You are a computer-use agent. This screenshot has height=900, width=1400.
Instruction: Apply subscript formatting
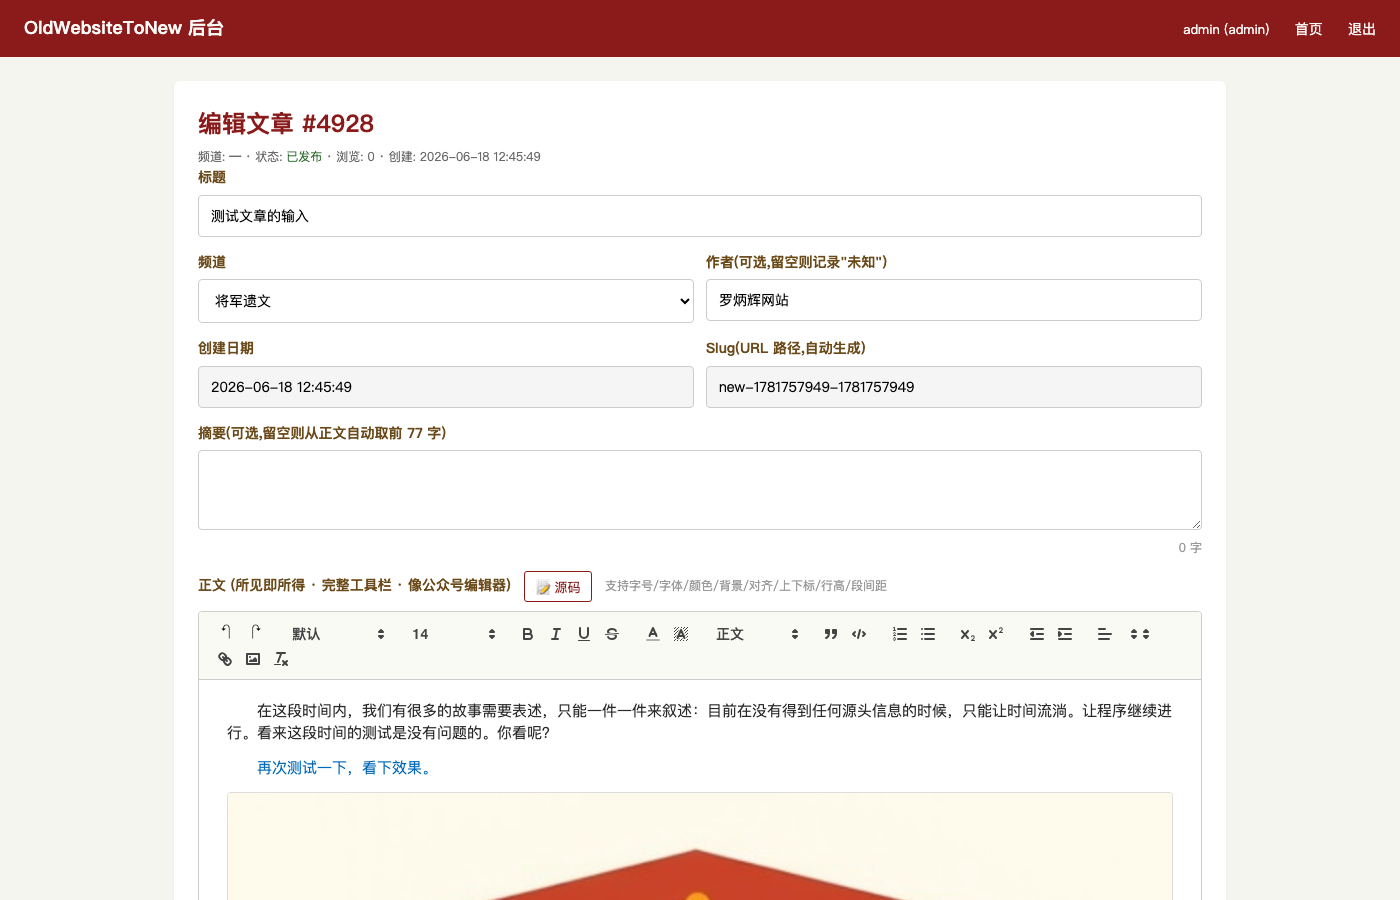[968, 634]
